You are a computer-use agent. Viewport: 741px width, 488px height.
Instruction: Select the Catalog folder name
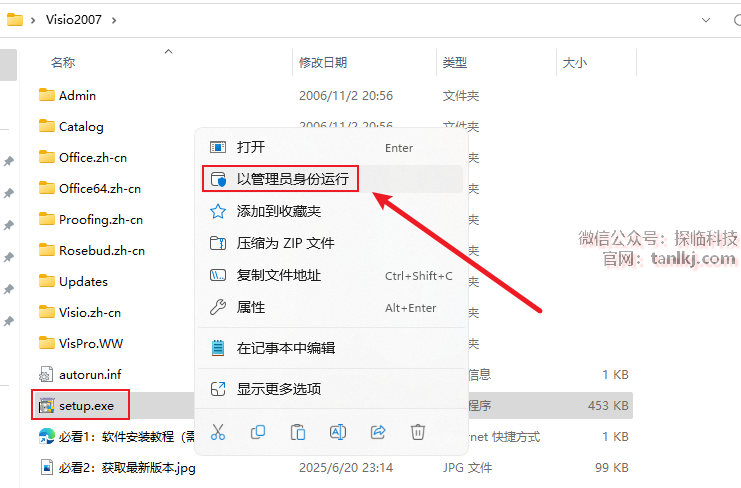(x=81, y=127)
